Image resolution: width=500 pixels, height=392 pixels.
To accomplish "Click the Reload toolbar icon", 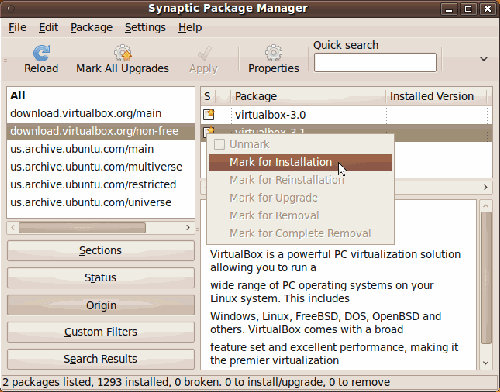I will point(41,53).
